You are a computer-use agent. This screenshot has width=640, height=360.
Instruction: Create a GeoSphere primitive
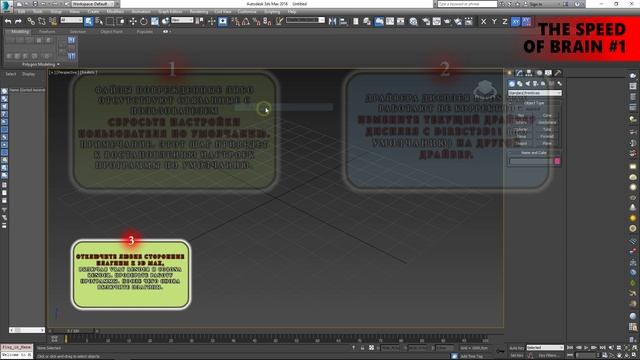[x=547, y=122]
